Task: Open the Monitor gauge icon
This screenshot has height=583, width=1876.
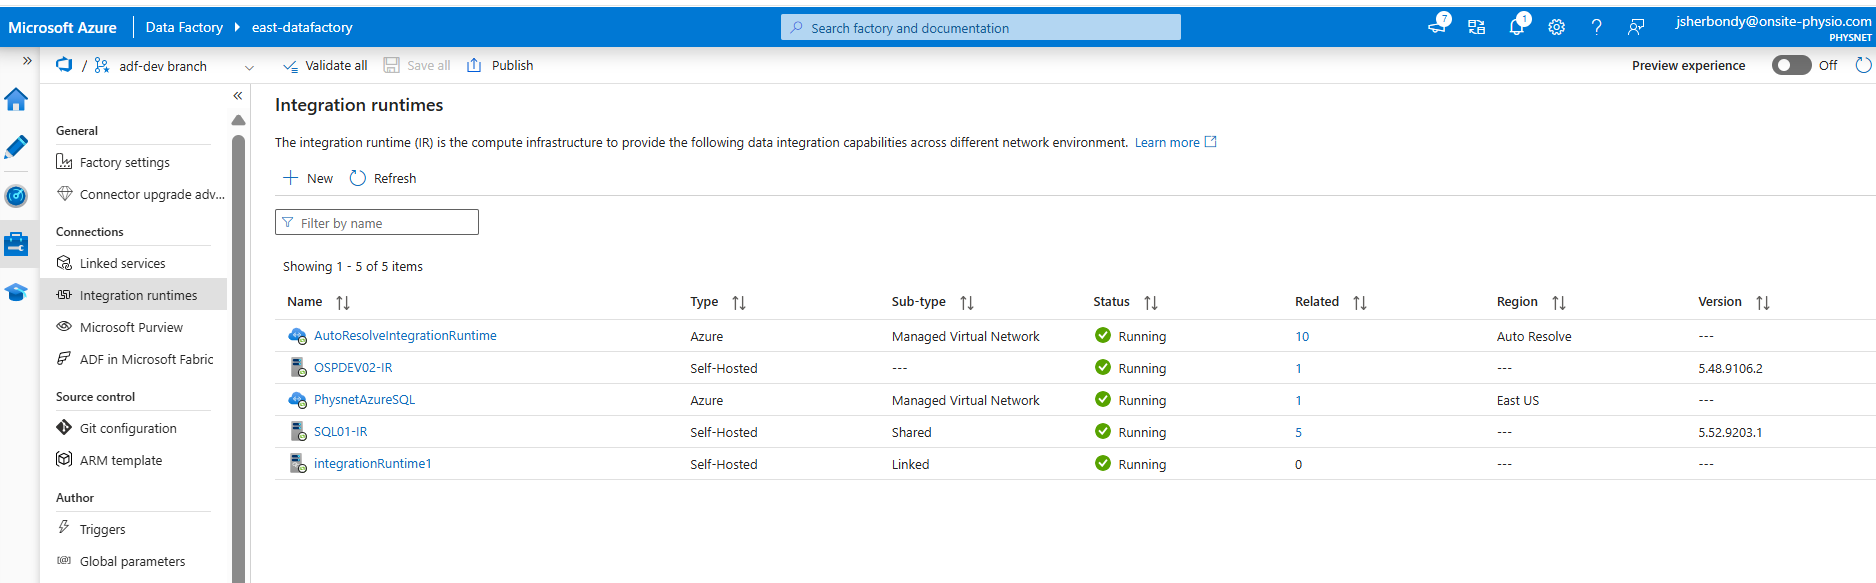Action: pyautogui.click(x=16, y=196)
